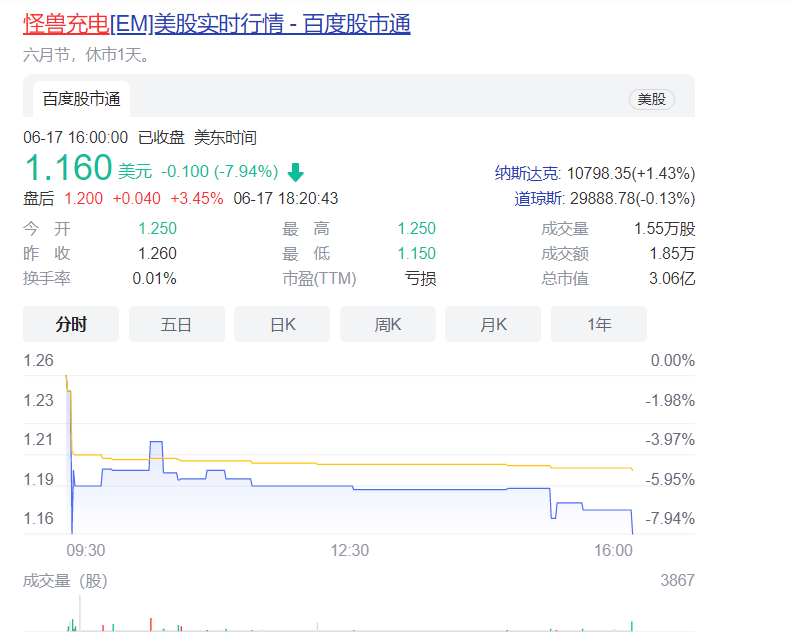792x644 pixels.
Task: Switch to the 五日 chart tab
Action: coord(176,324)
